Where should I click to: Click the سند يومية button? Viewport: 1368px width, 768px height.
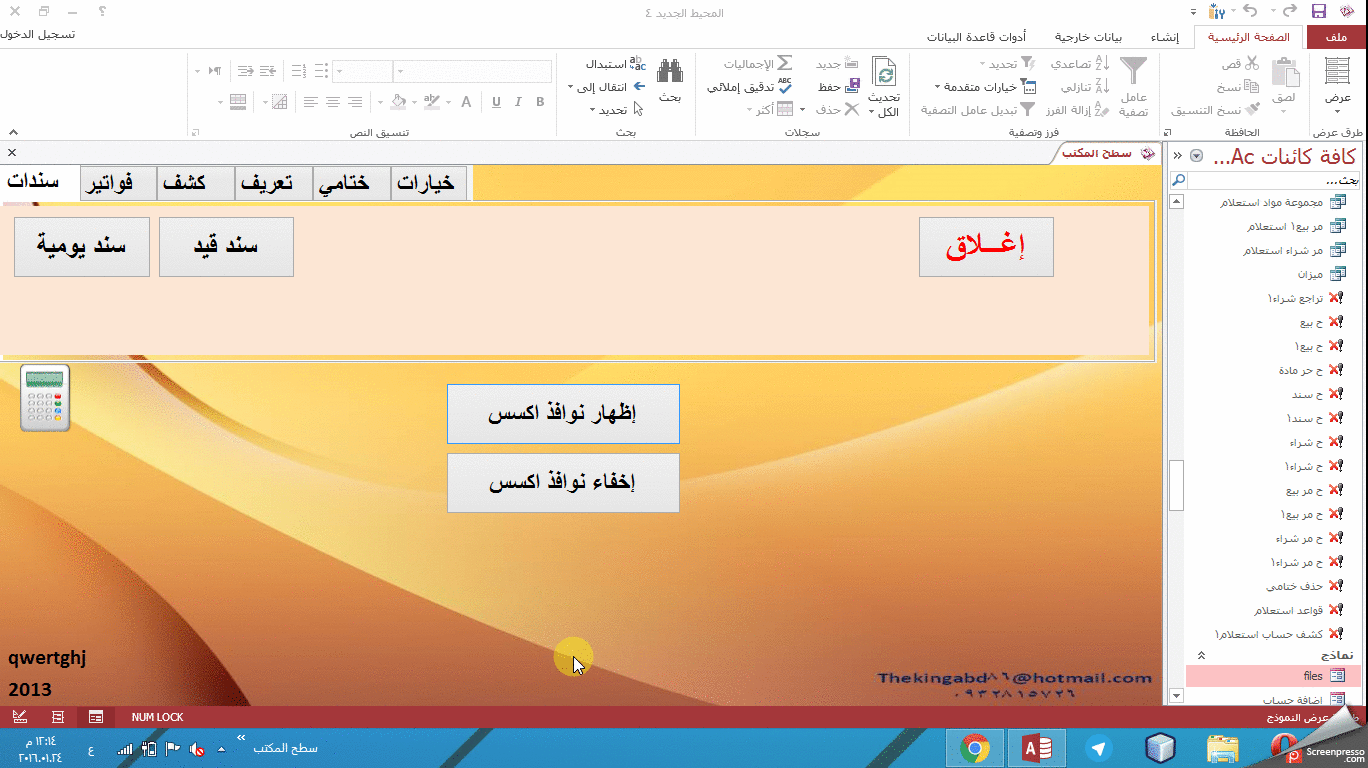pyautogui.click(x=82, y=247)
